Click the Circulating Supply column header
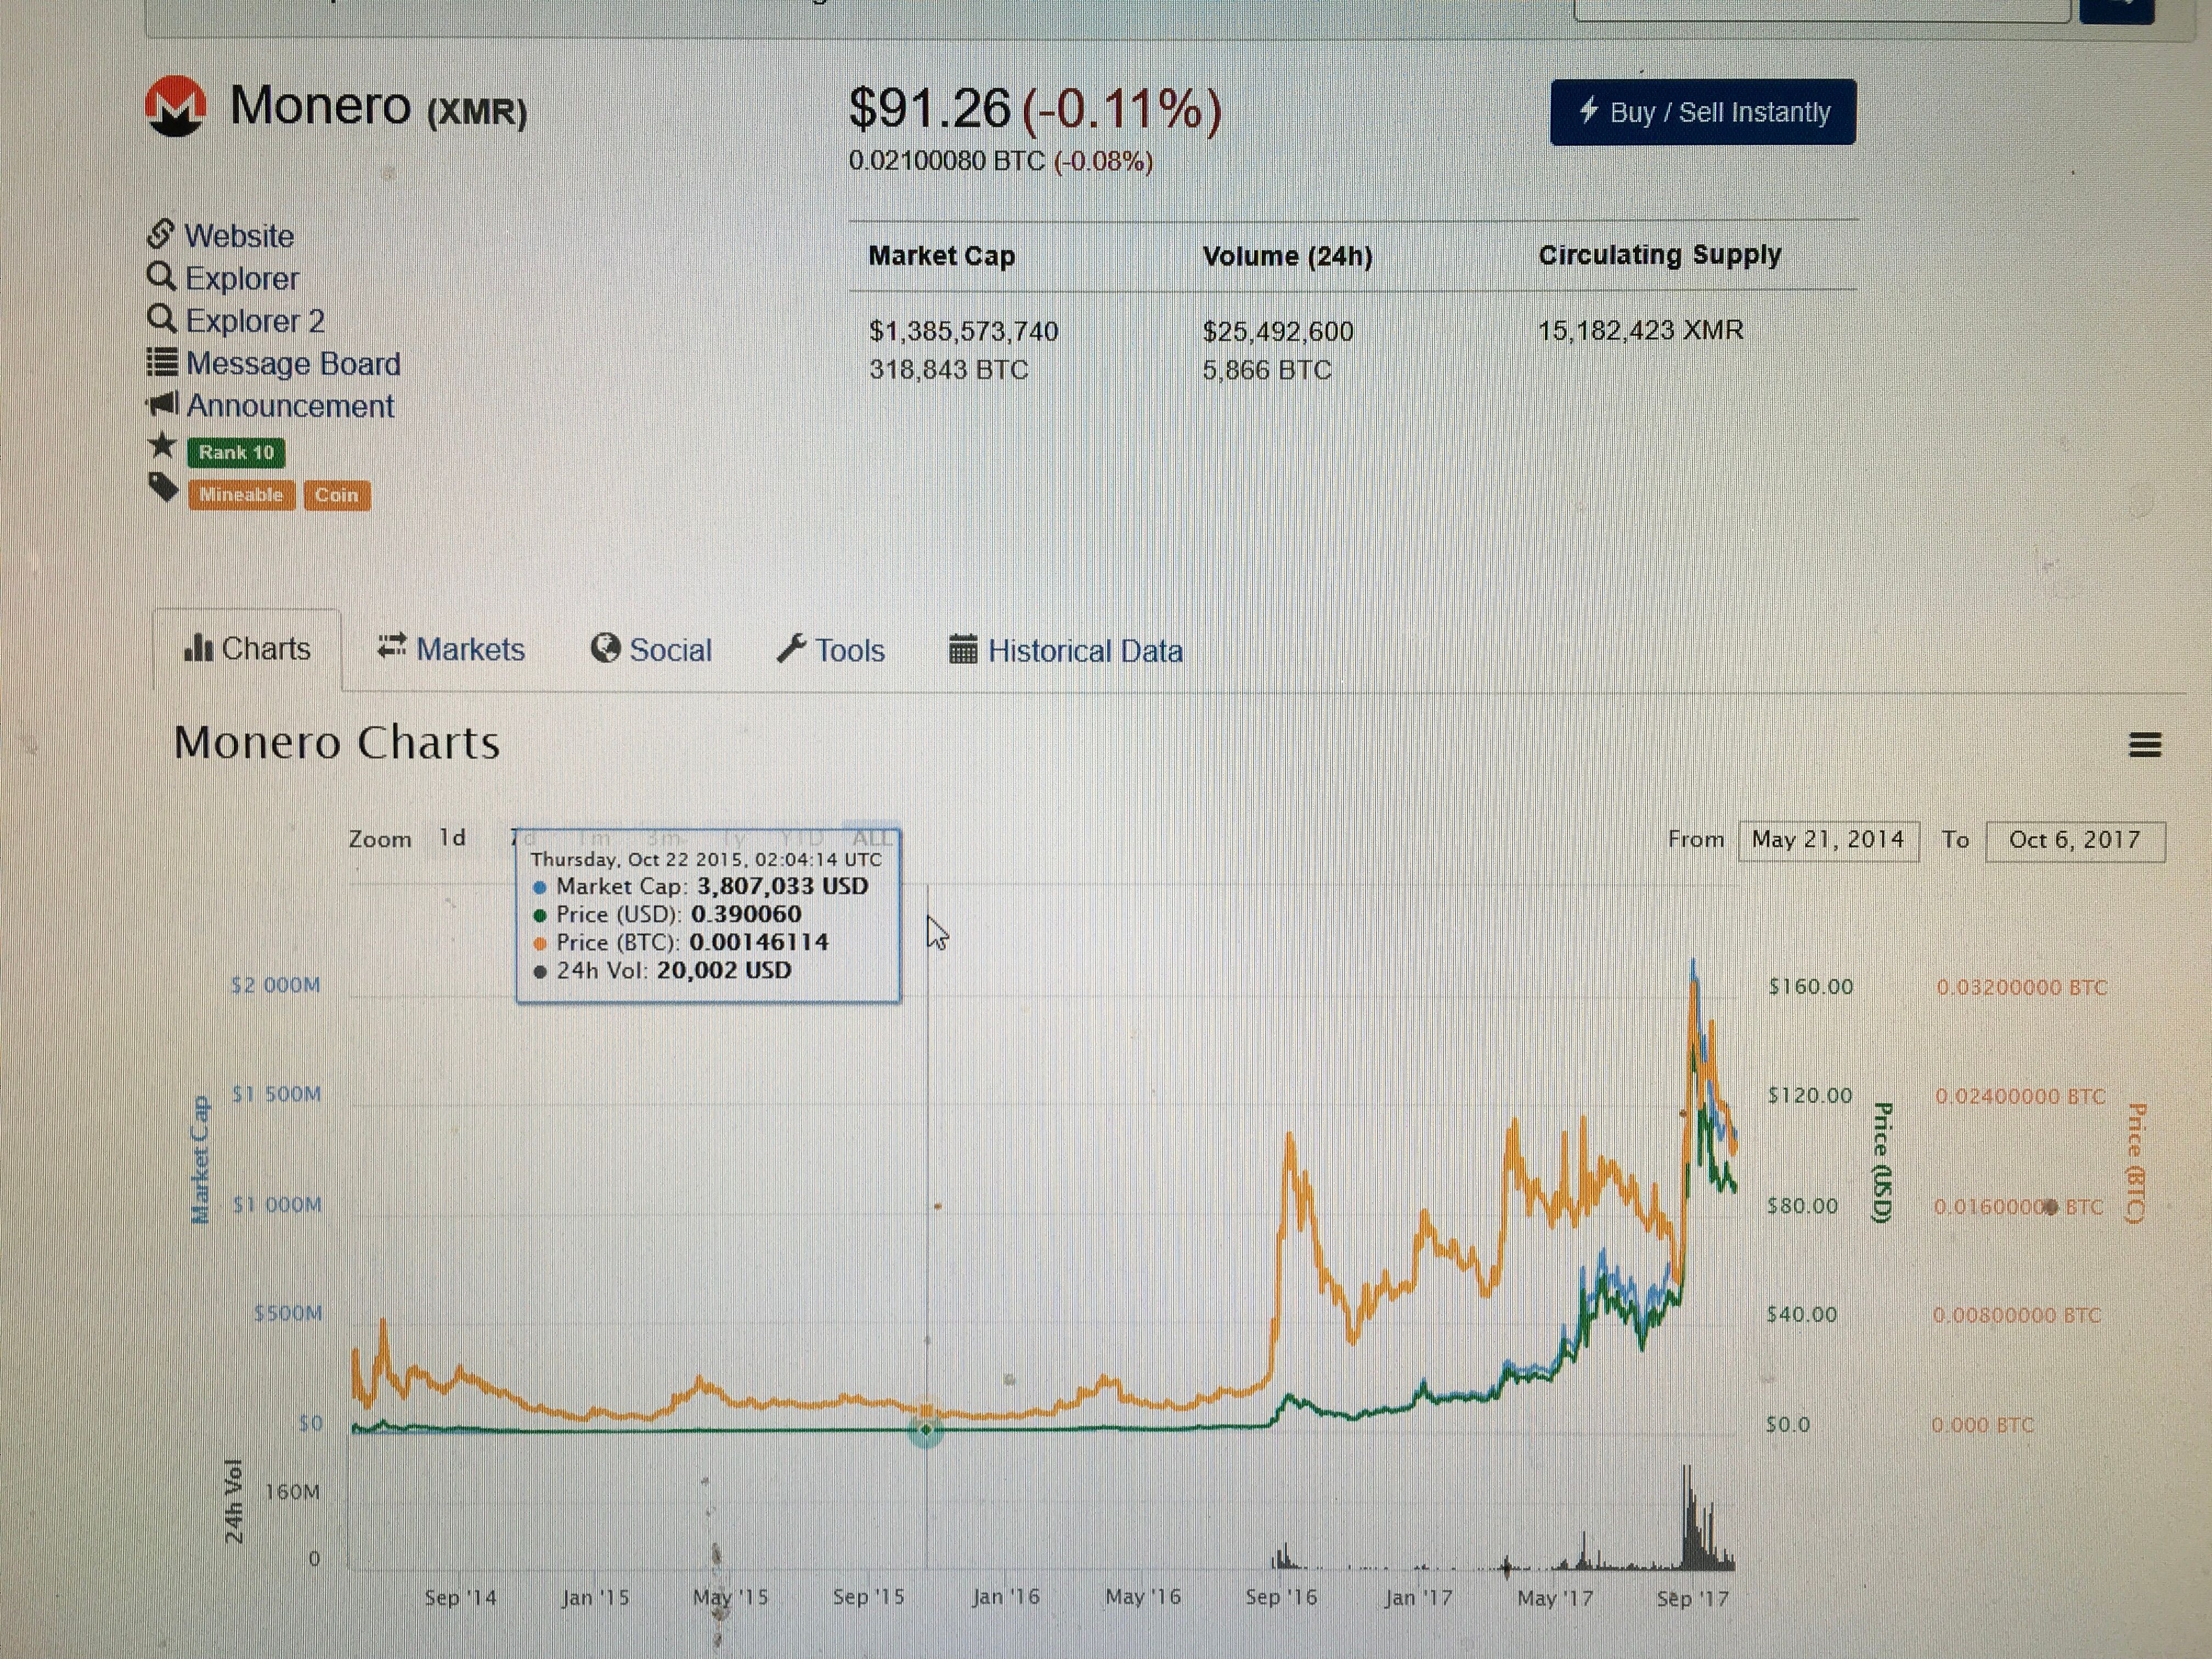The image size is (2212, 1659). coord(1660,255)
